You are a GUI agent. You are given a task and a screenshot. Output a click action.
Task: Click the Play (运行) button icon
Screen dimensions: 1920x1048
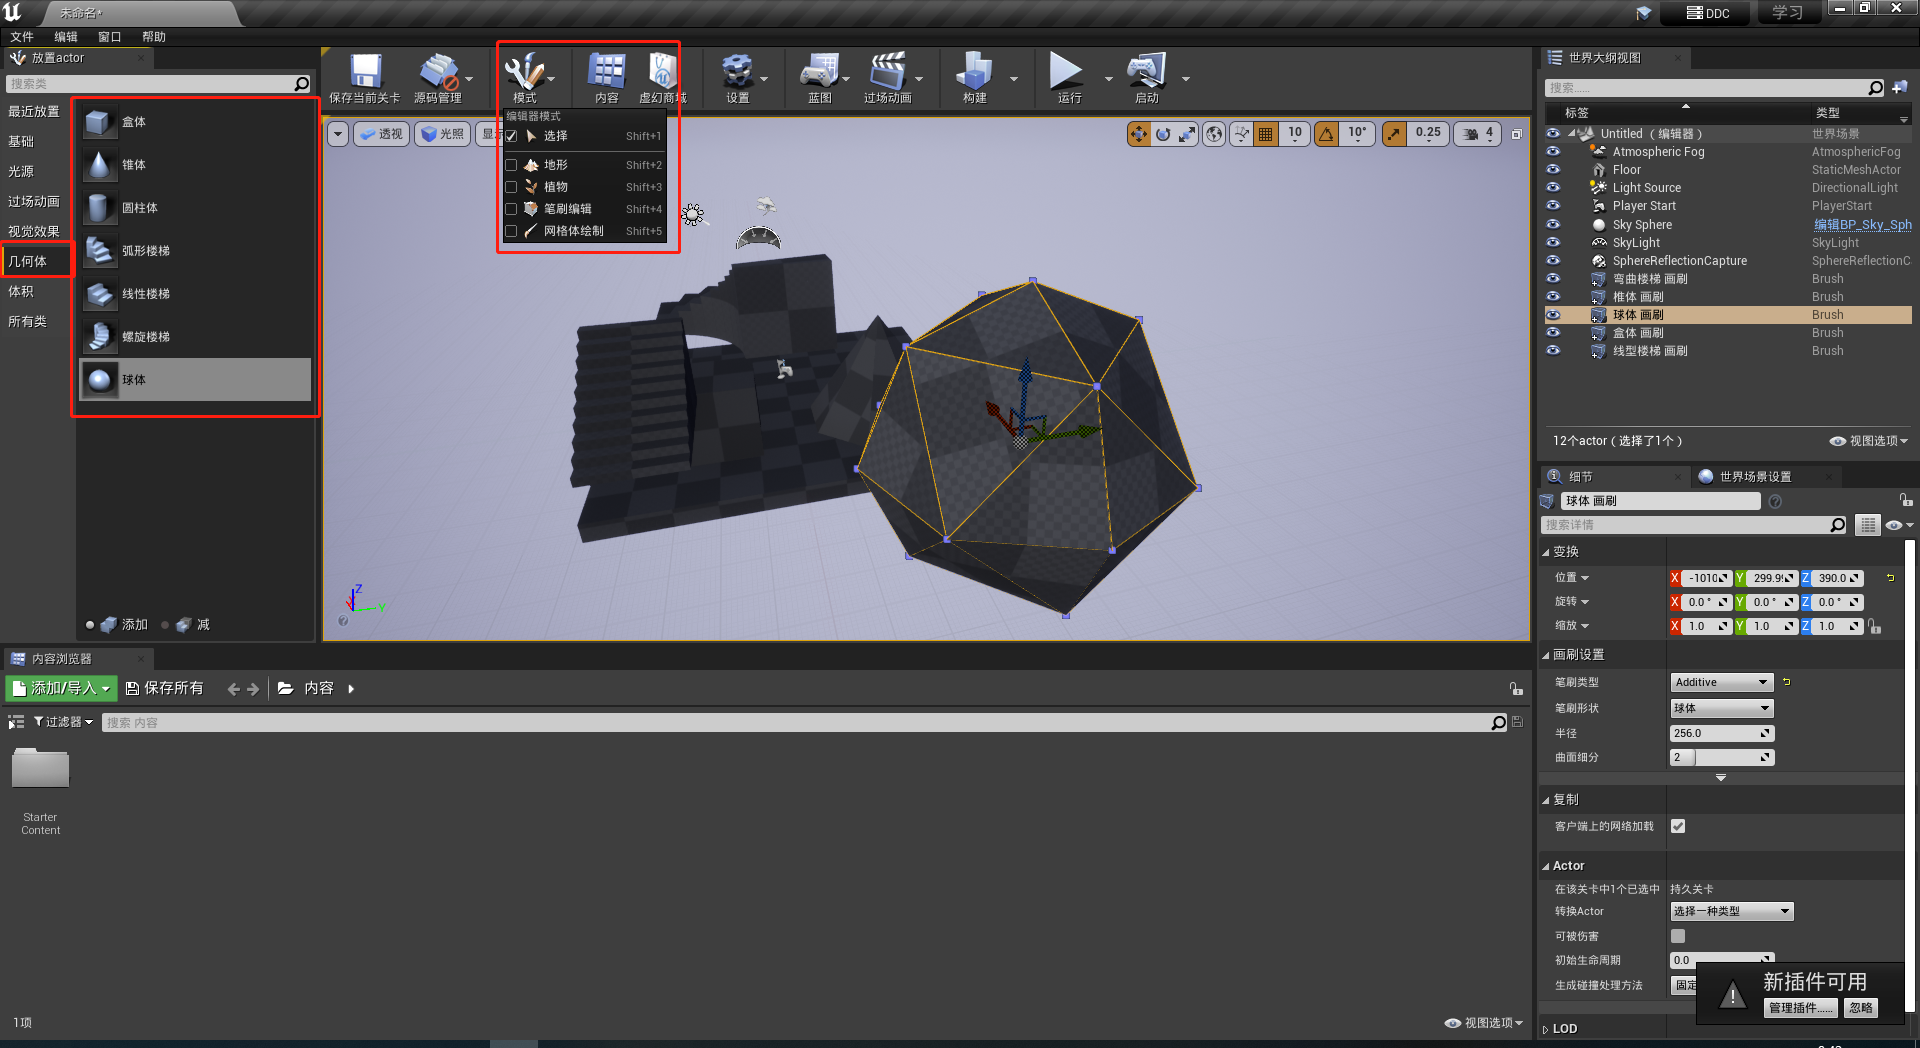coord(1067,72)
